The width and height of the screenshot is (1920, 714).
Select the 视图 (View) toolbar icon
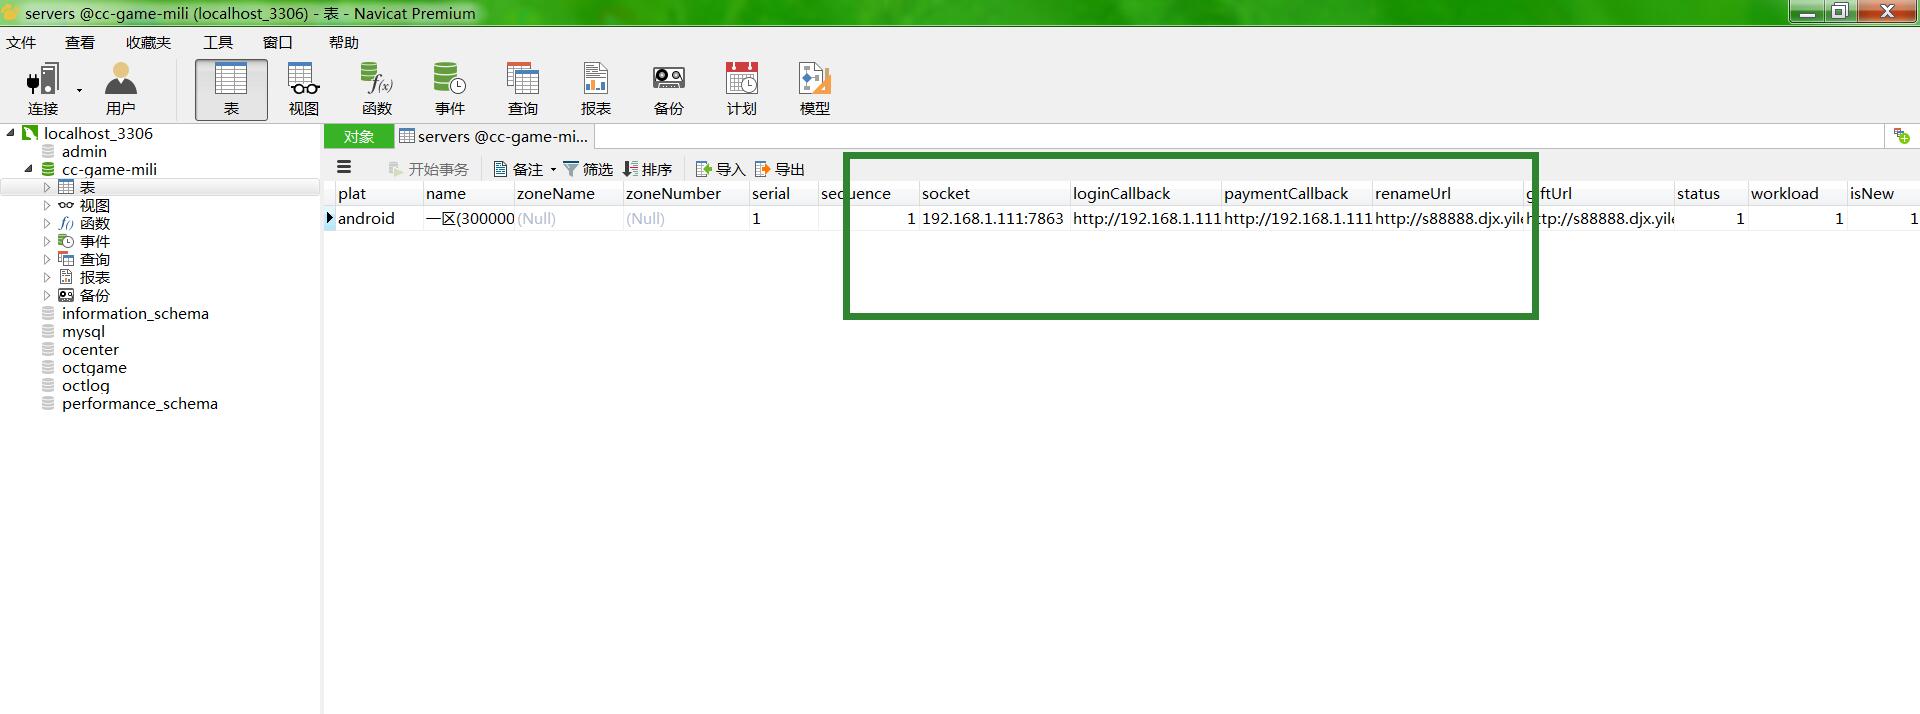(x=304, y=89)
